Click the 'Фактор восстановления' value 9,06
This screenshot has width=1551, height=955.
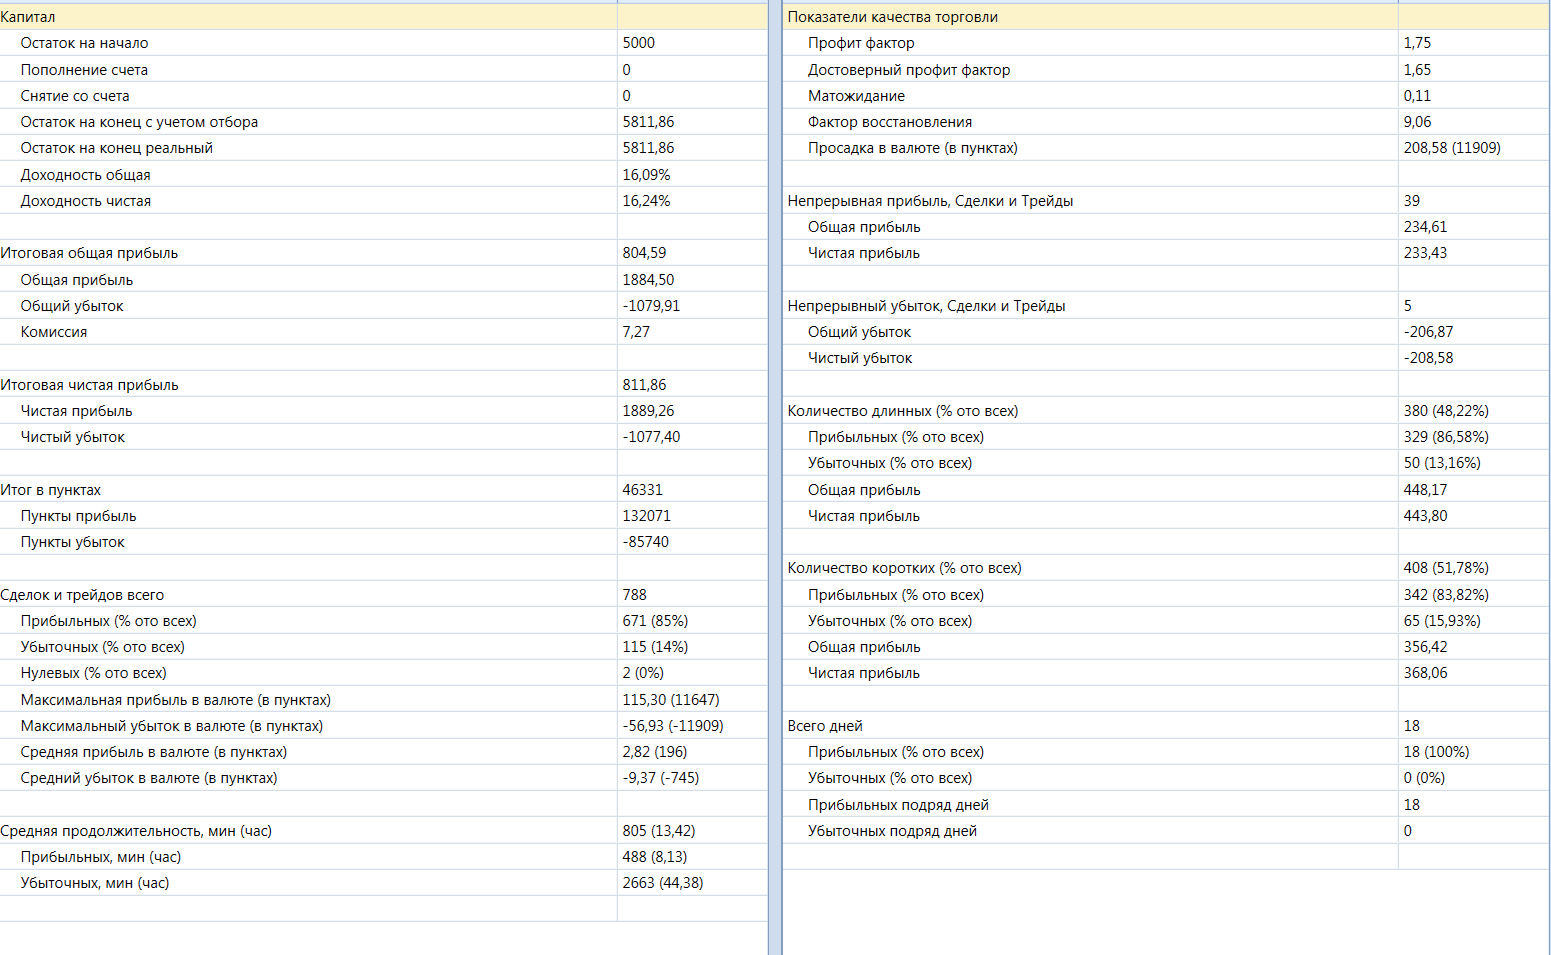pyautogui.click(x=1417, y=122)
